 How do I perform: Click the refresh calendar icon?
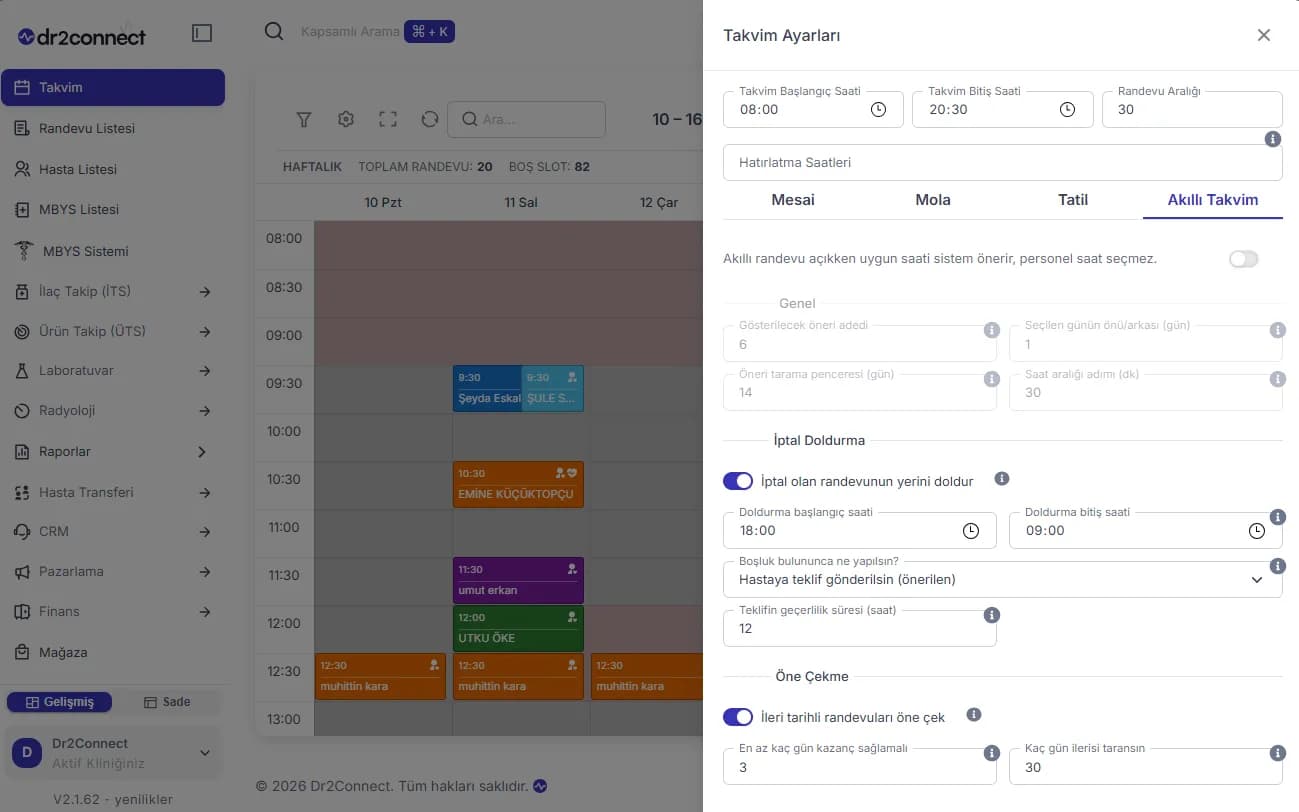point(430,119)
